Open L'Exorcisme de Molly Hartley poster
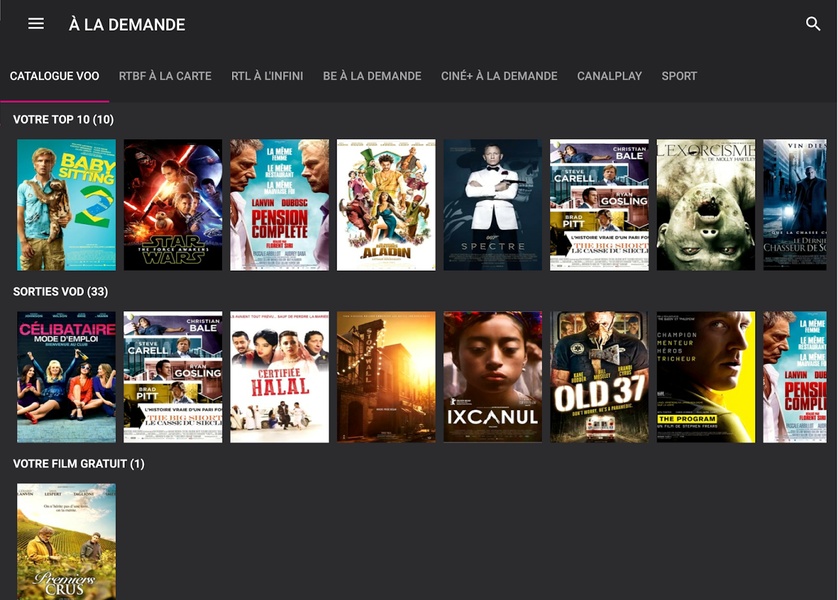This screenshot has width=838, height=600. (x=706, y=205)
